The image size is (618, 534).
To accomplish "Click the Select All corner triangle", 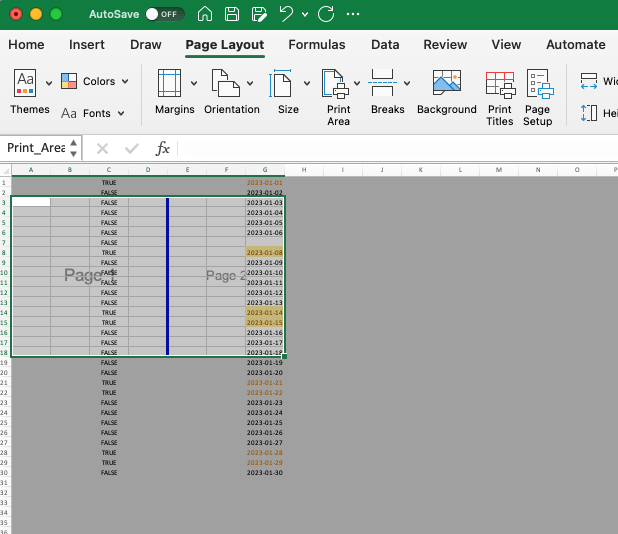I will tap(6, 170).
